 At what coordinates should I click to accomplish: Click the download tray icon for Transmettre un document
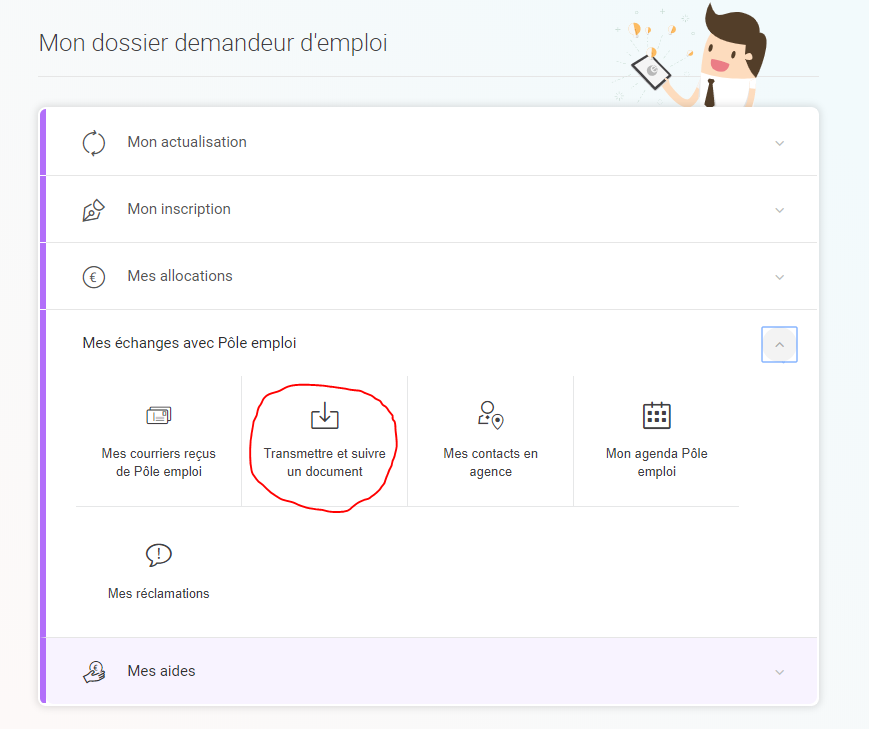click(325, 415)
